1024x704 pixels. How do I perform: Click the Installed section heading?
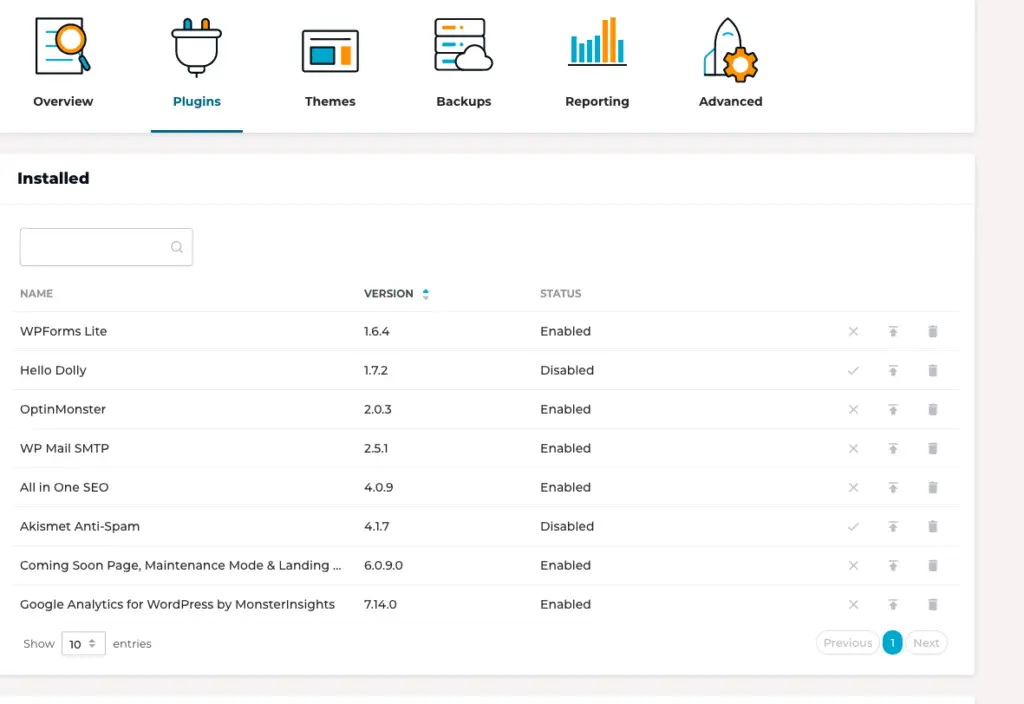tap(53, 178)
